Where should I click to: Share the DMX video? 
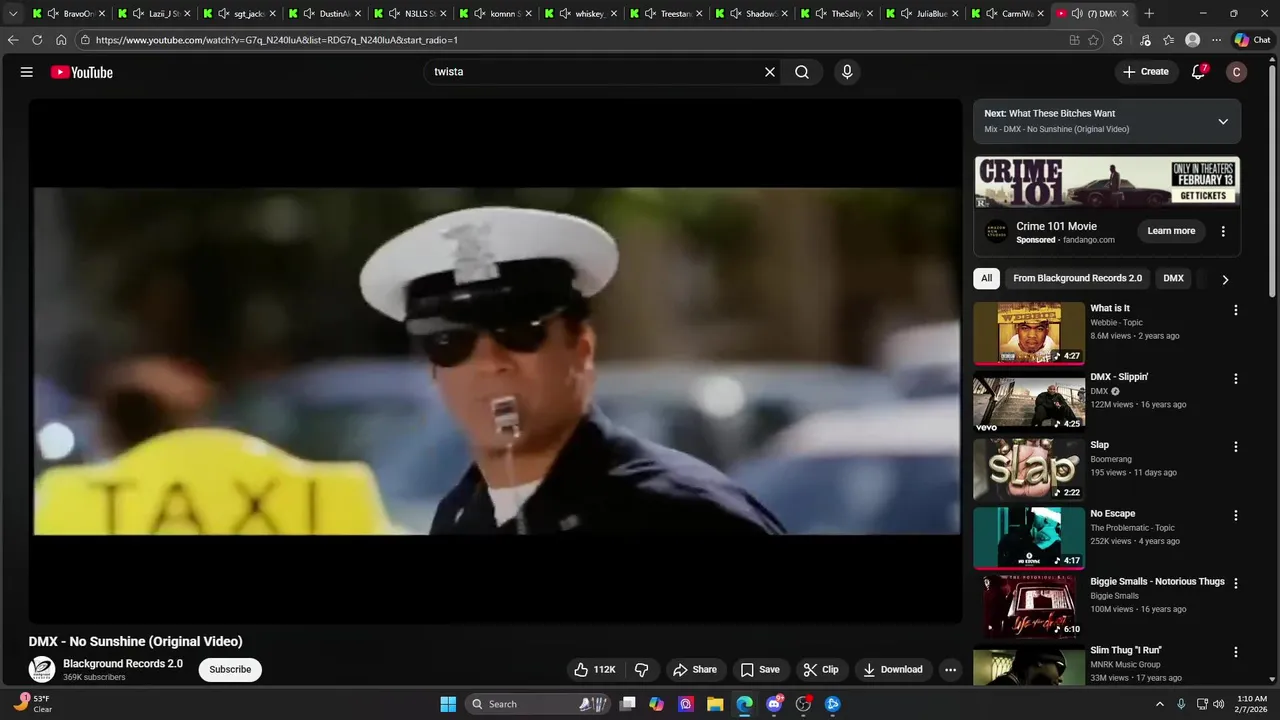695,670
